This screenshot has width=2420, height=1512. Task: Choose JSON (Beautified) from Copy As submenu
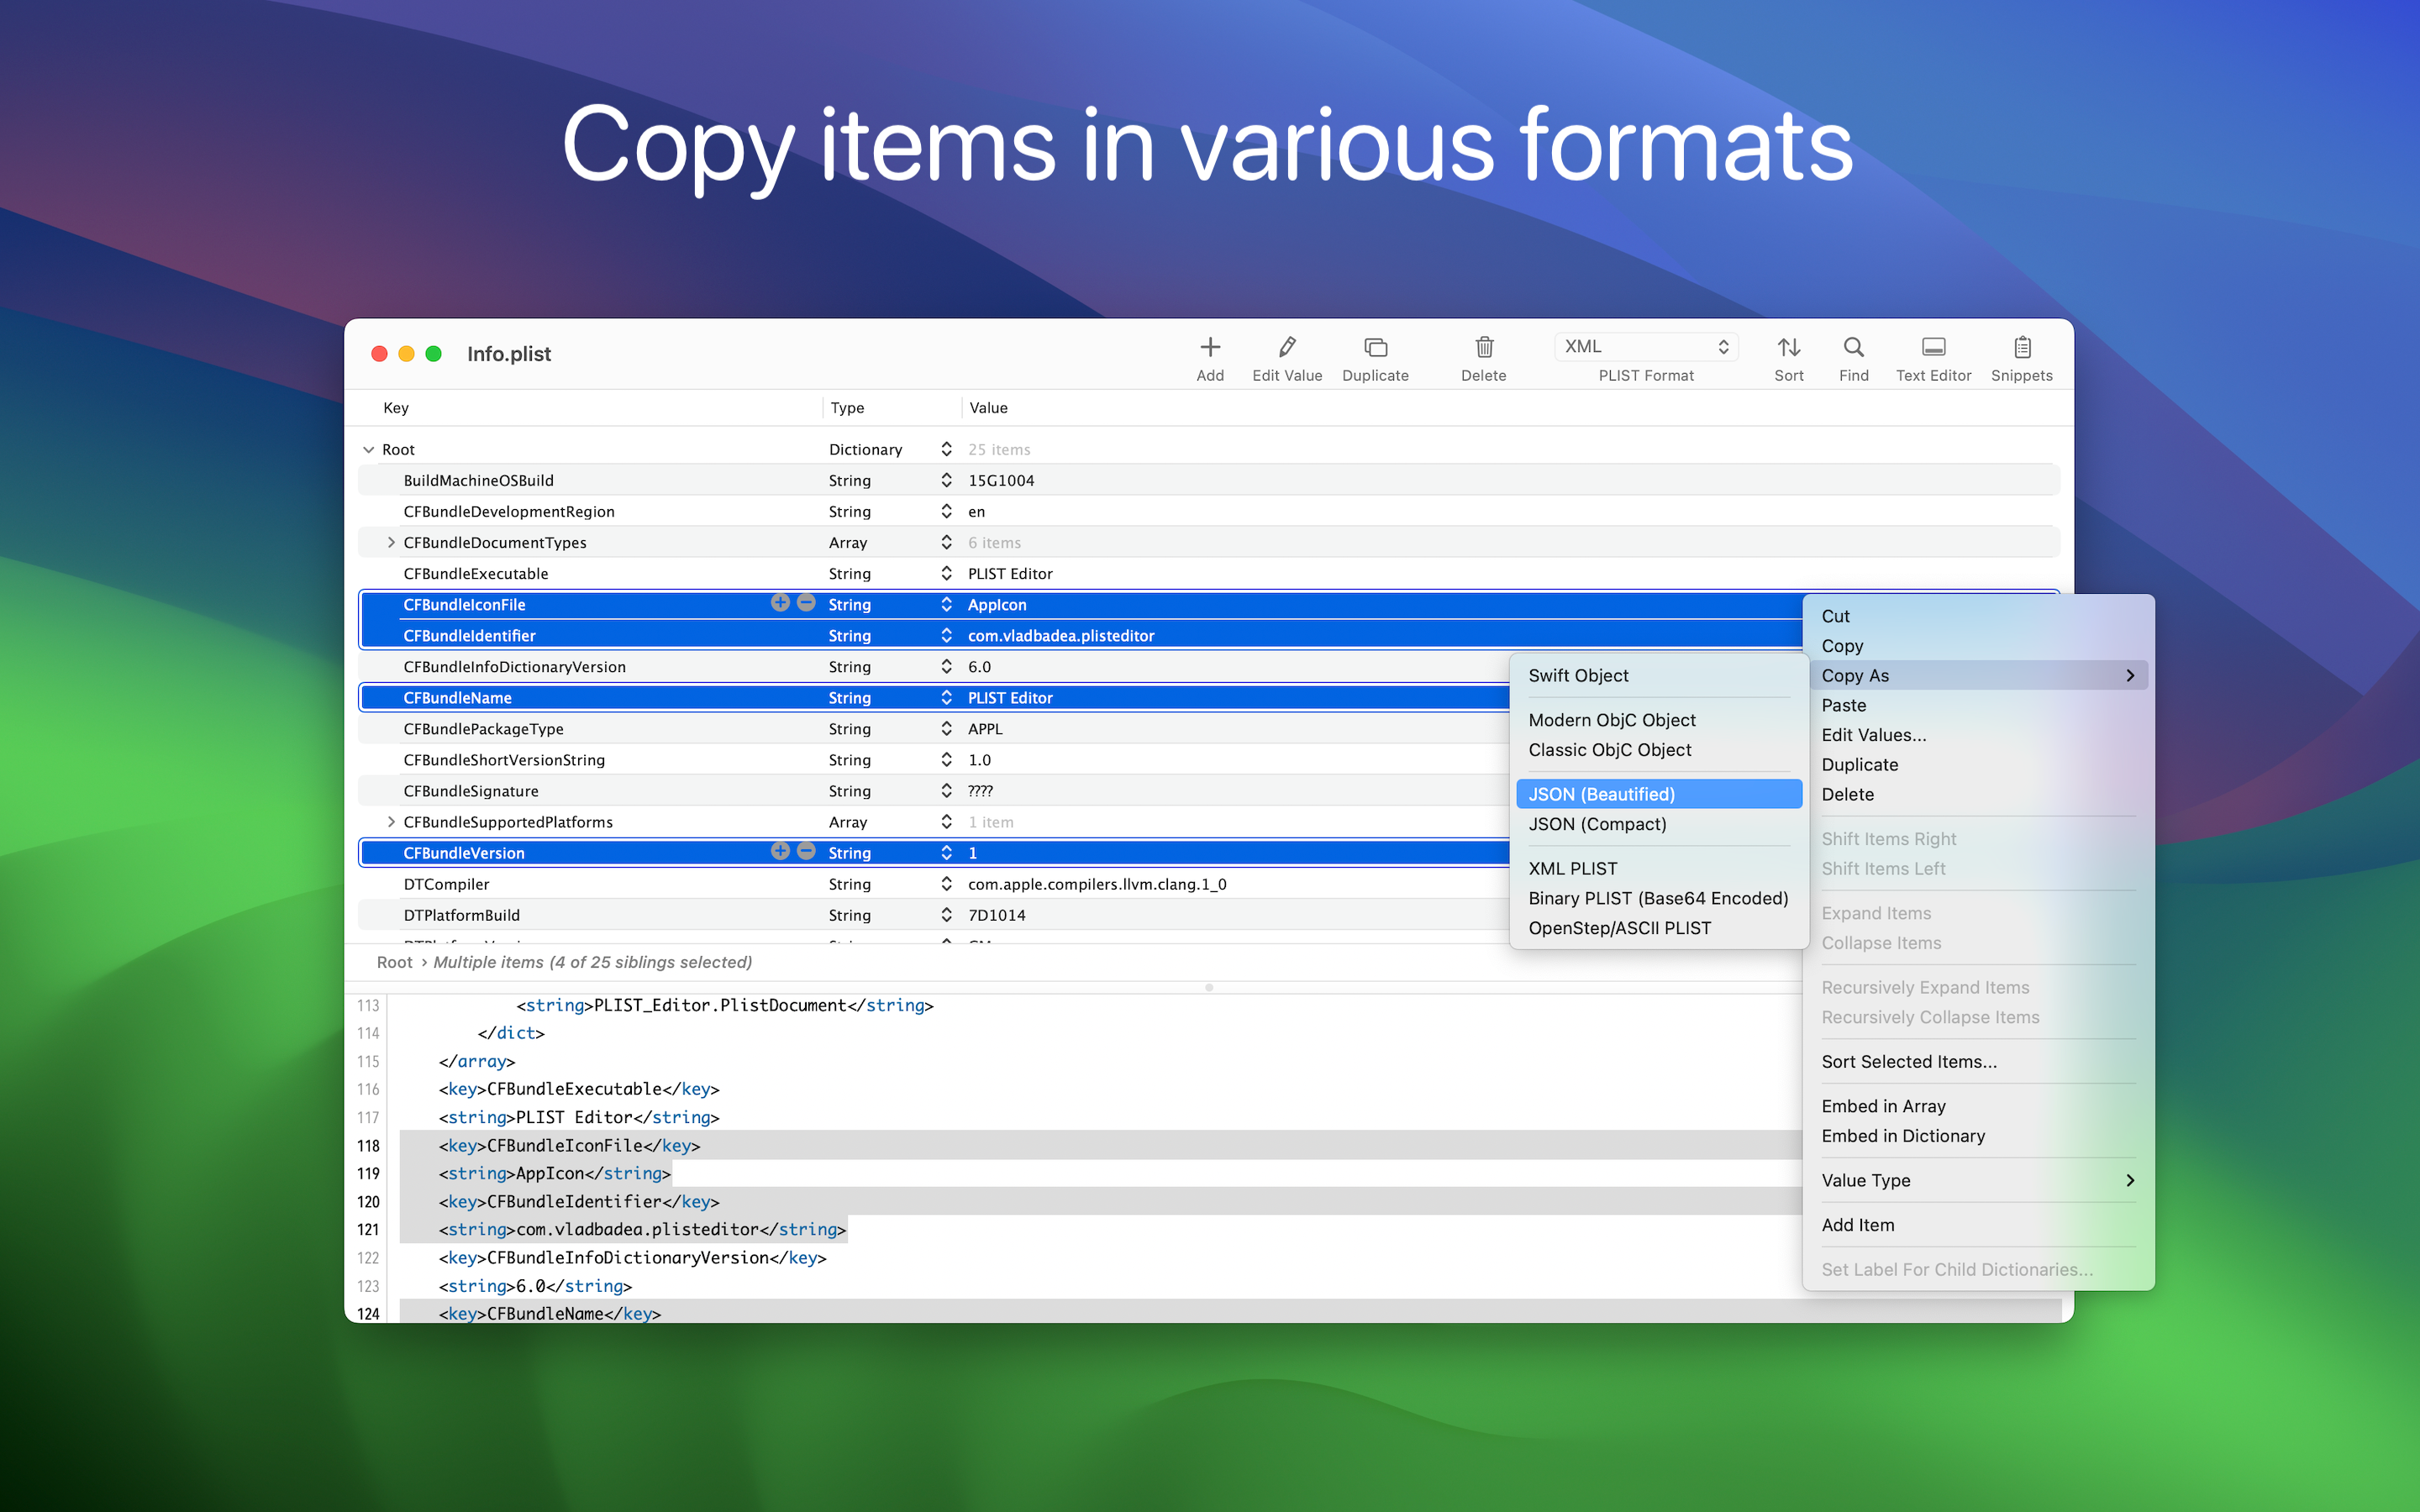tap(1601, 794)
